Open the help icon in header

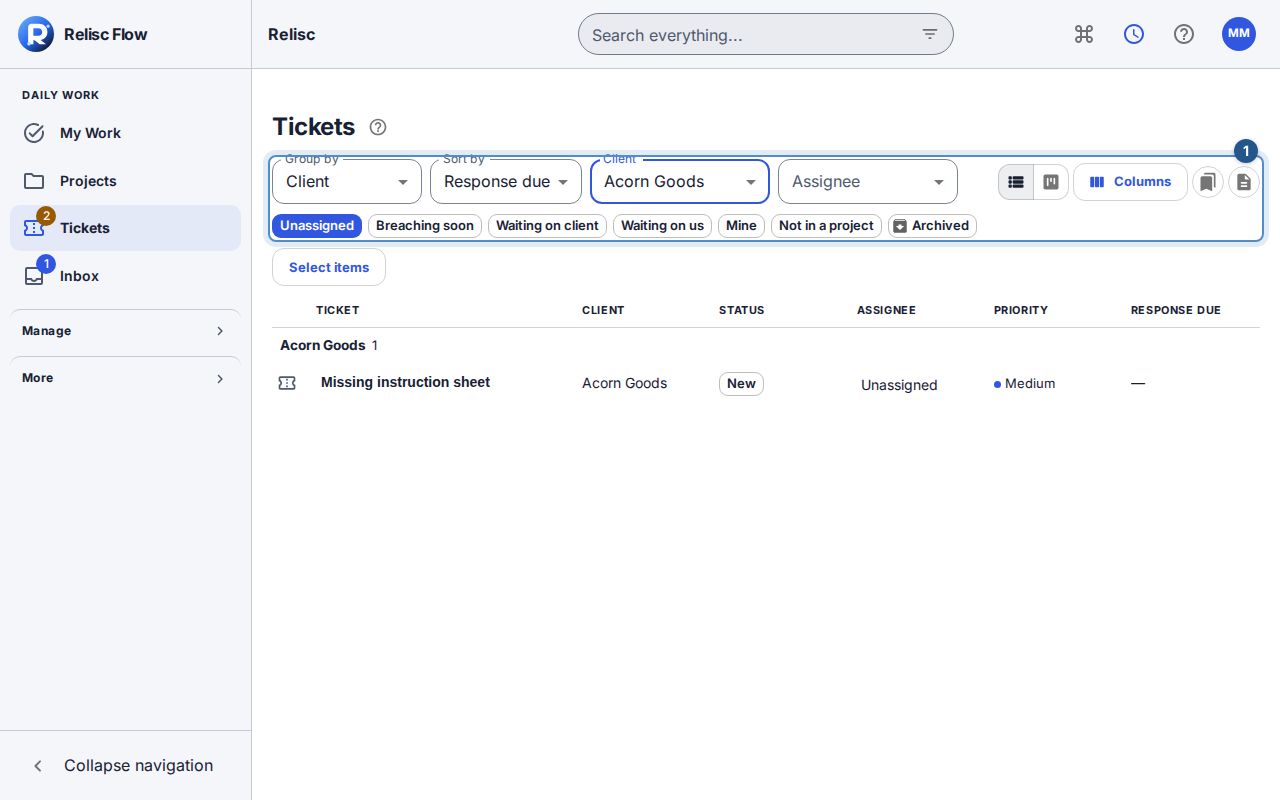tap(1184, 34)
